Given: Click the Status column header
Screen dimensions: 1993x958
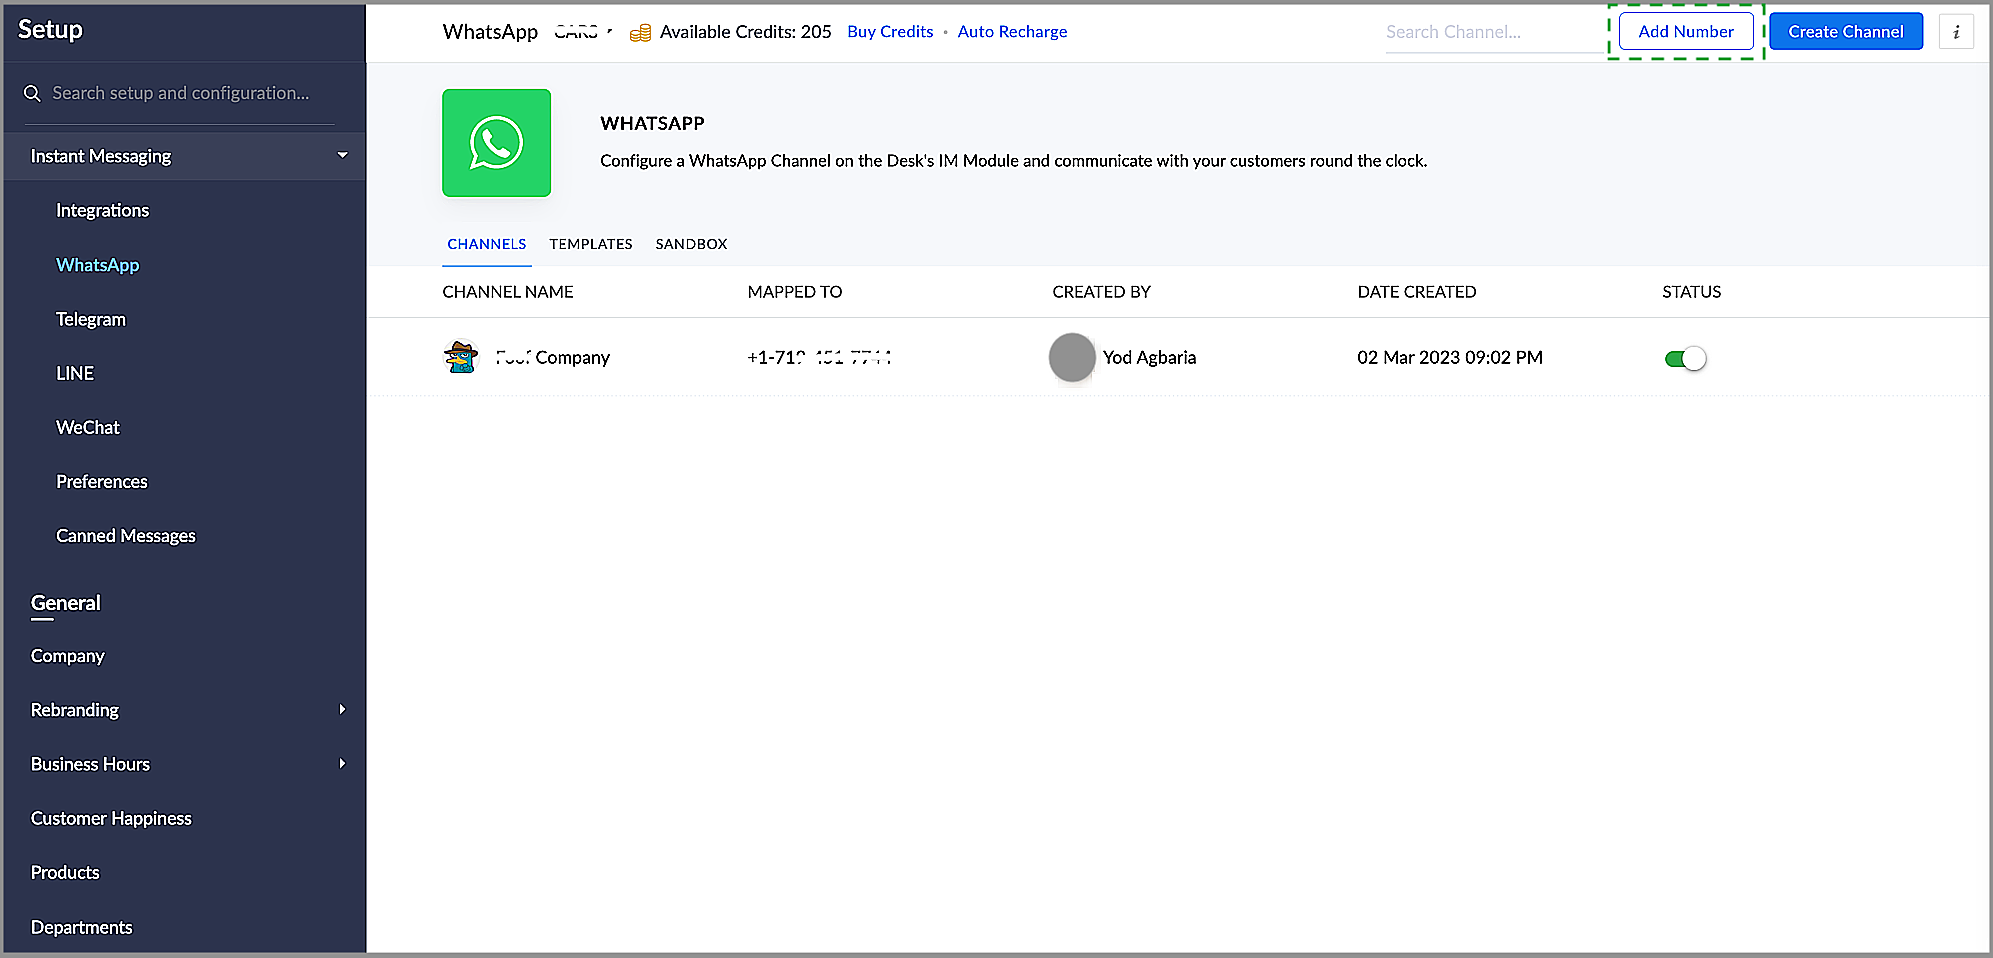Looking at the screenshot, I should (1691, 292).
